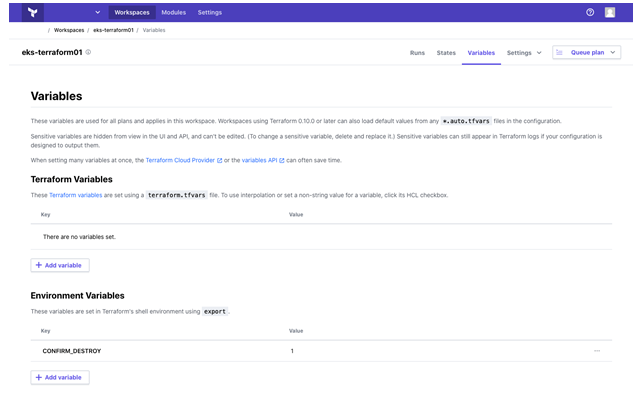Click the queue plan list icon
Image resolution: width=643 pixels, height=400 pixels.
561,52
